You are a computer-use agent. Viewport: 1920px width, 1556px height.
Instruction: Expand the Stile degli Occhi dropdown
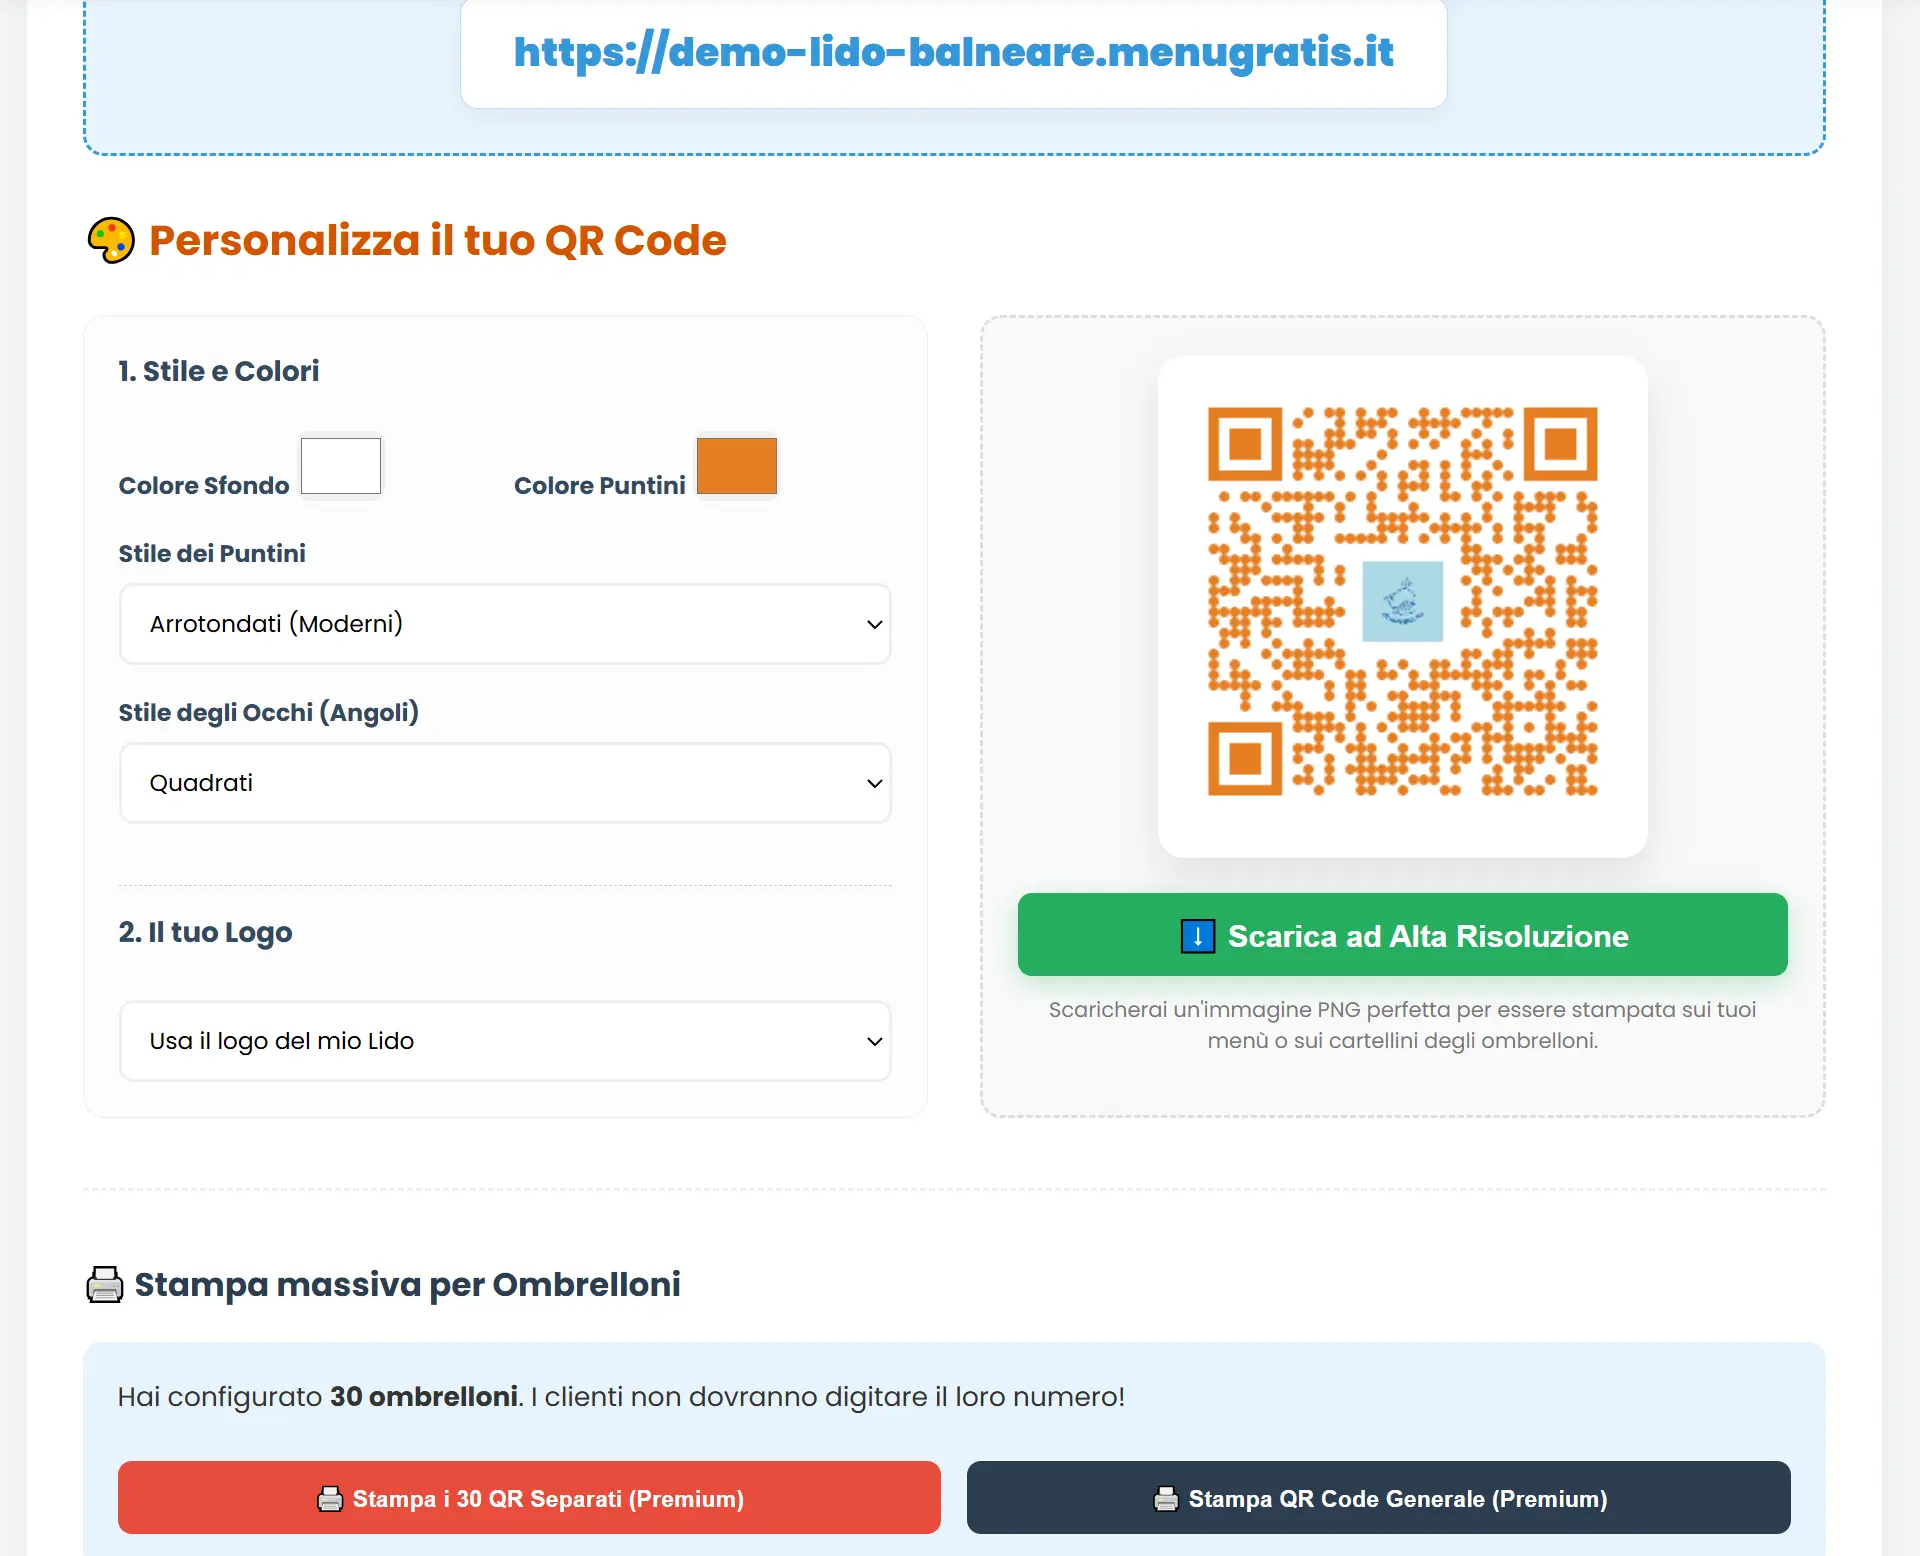pos(505,783)
